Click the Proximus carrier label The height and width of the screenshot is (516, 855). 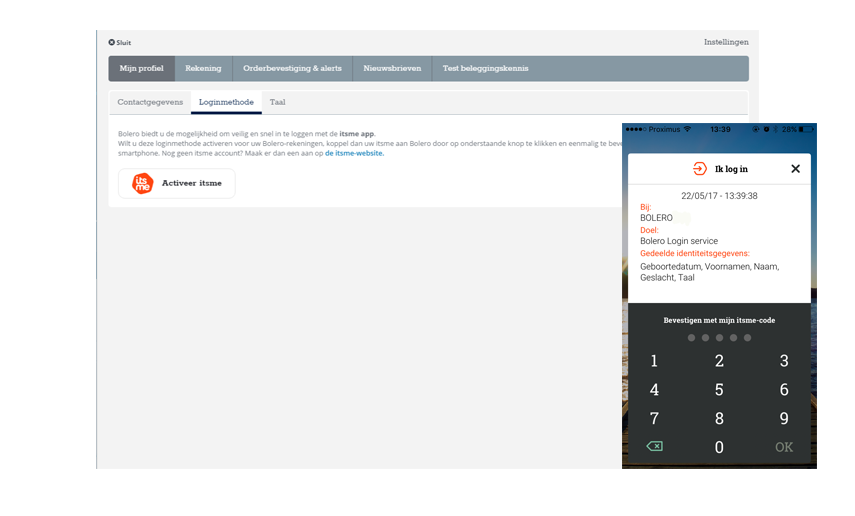click(x=664, y=130)
